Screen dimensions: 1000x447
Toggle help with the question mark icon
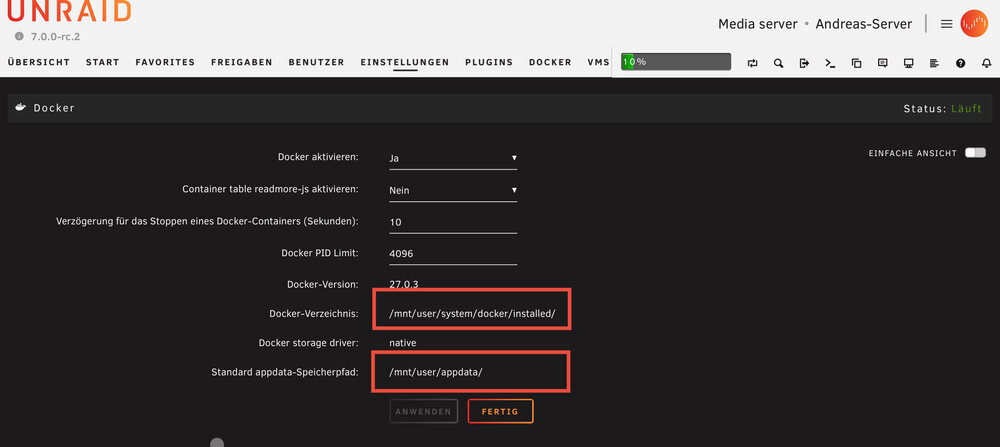pos(960,62)
